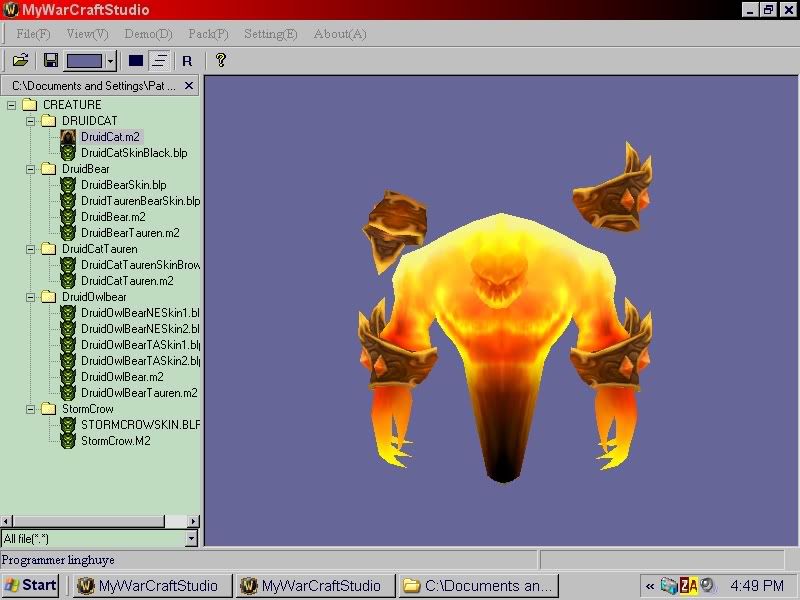Viewport: 800px width, 600px height.
Task: Select the DruidOwlBearNESkin2 file name
Action: click(140, 329)
